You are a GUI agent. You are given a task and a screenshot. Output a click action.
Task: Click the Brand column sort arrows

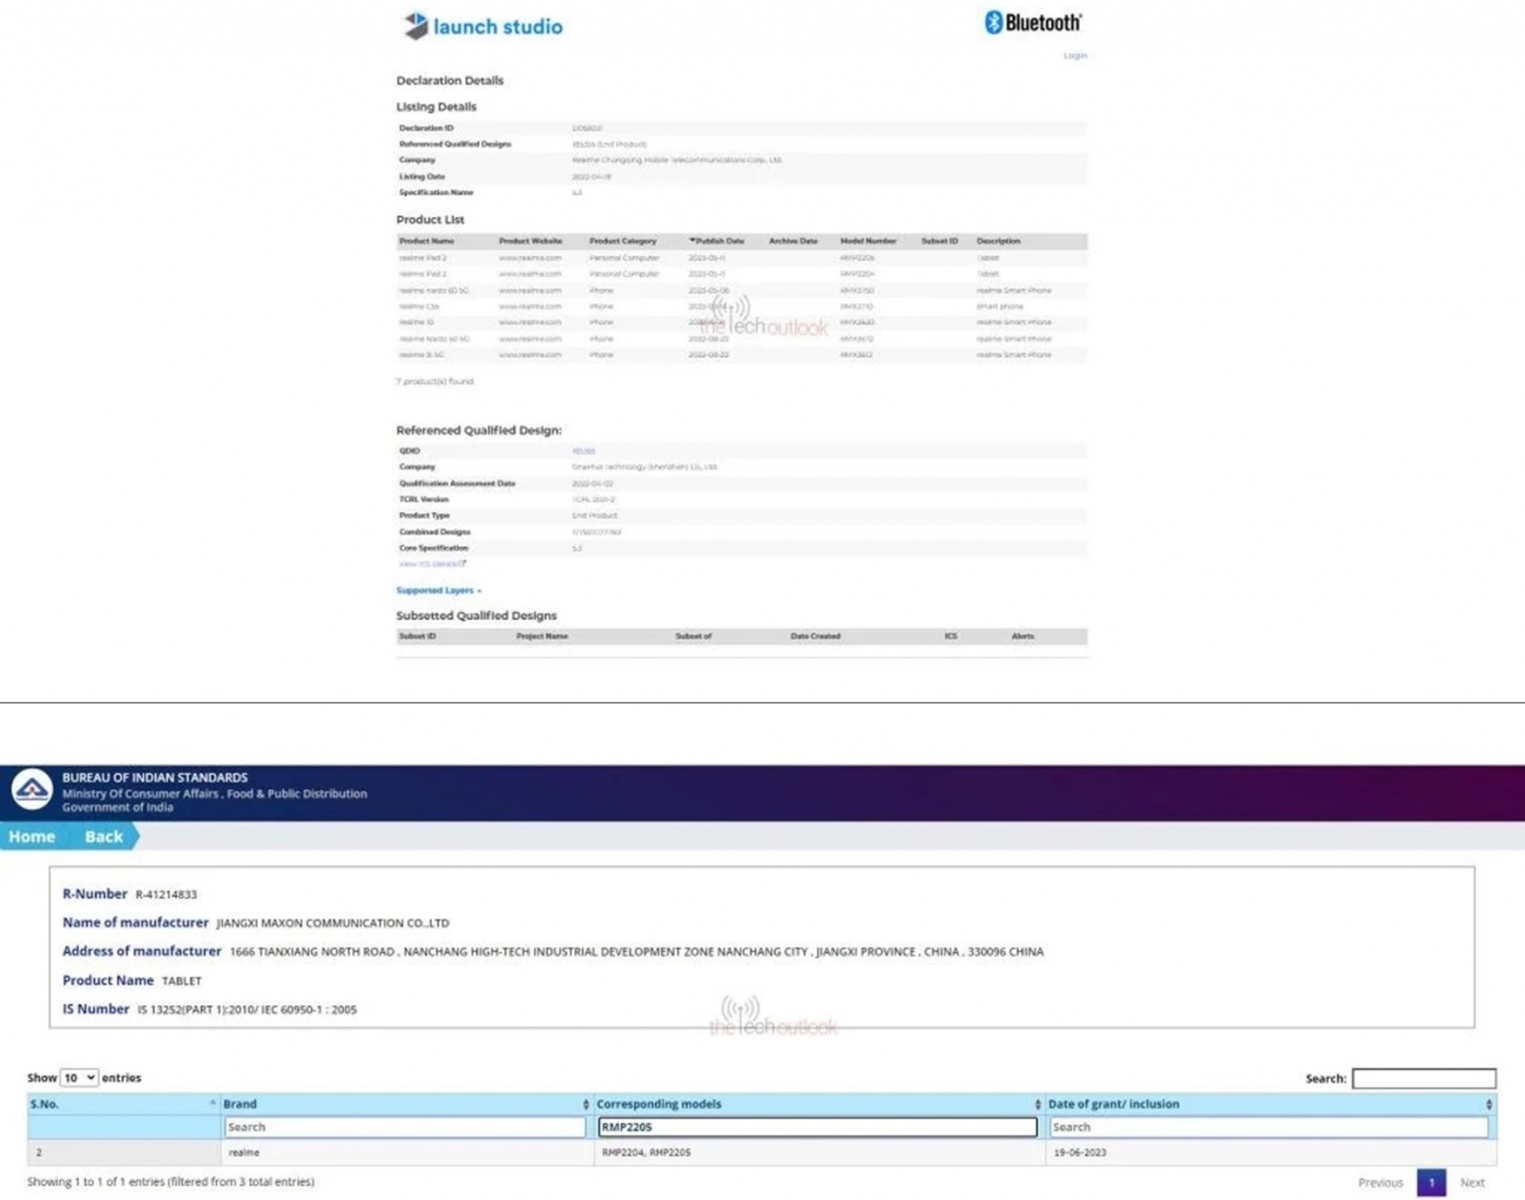586,1104
